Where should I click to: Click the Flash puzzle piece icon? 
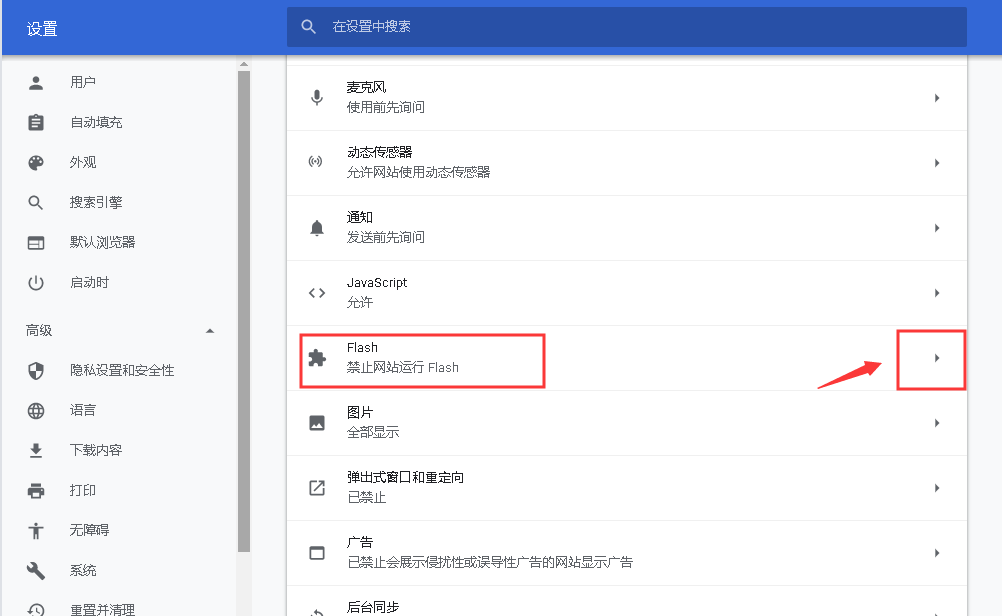317,358
